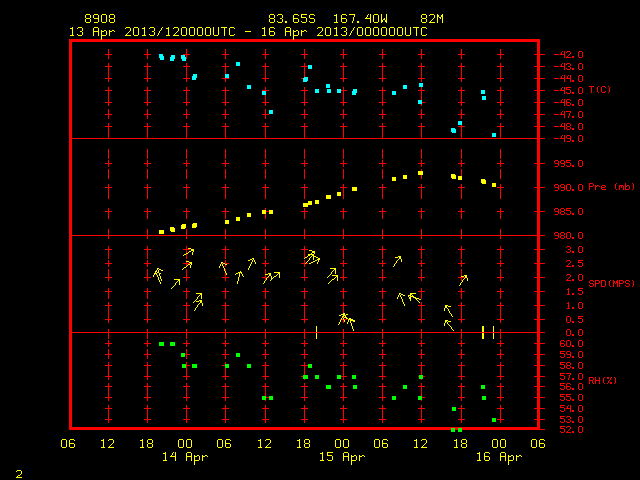
Task: Click the 60.0 humidity tick label
Action: [x=572, y=344]
